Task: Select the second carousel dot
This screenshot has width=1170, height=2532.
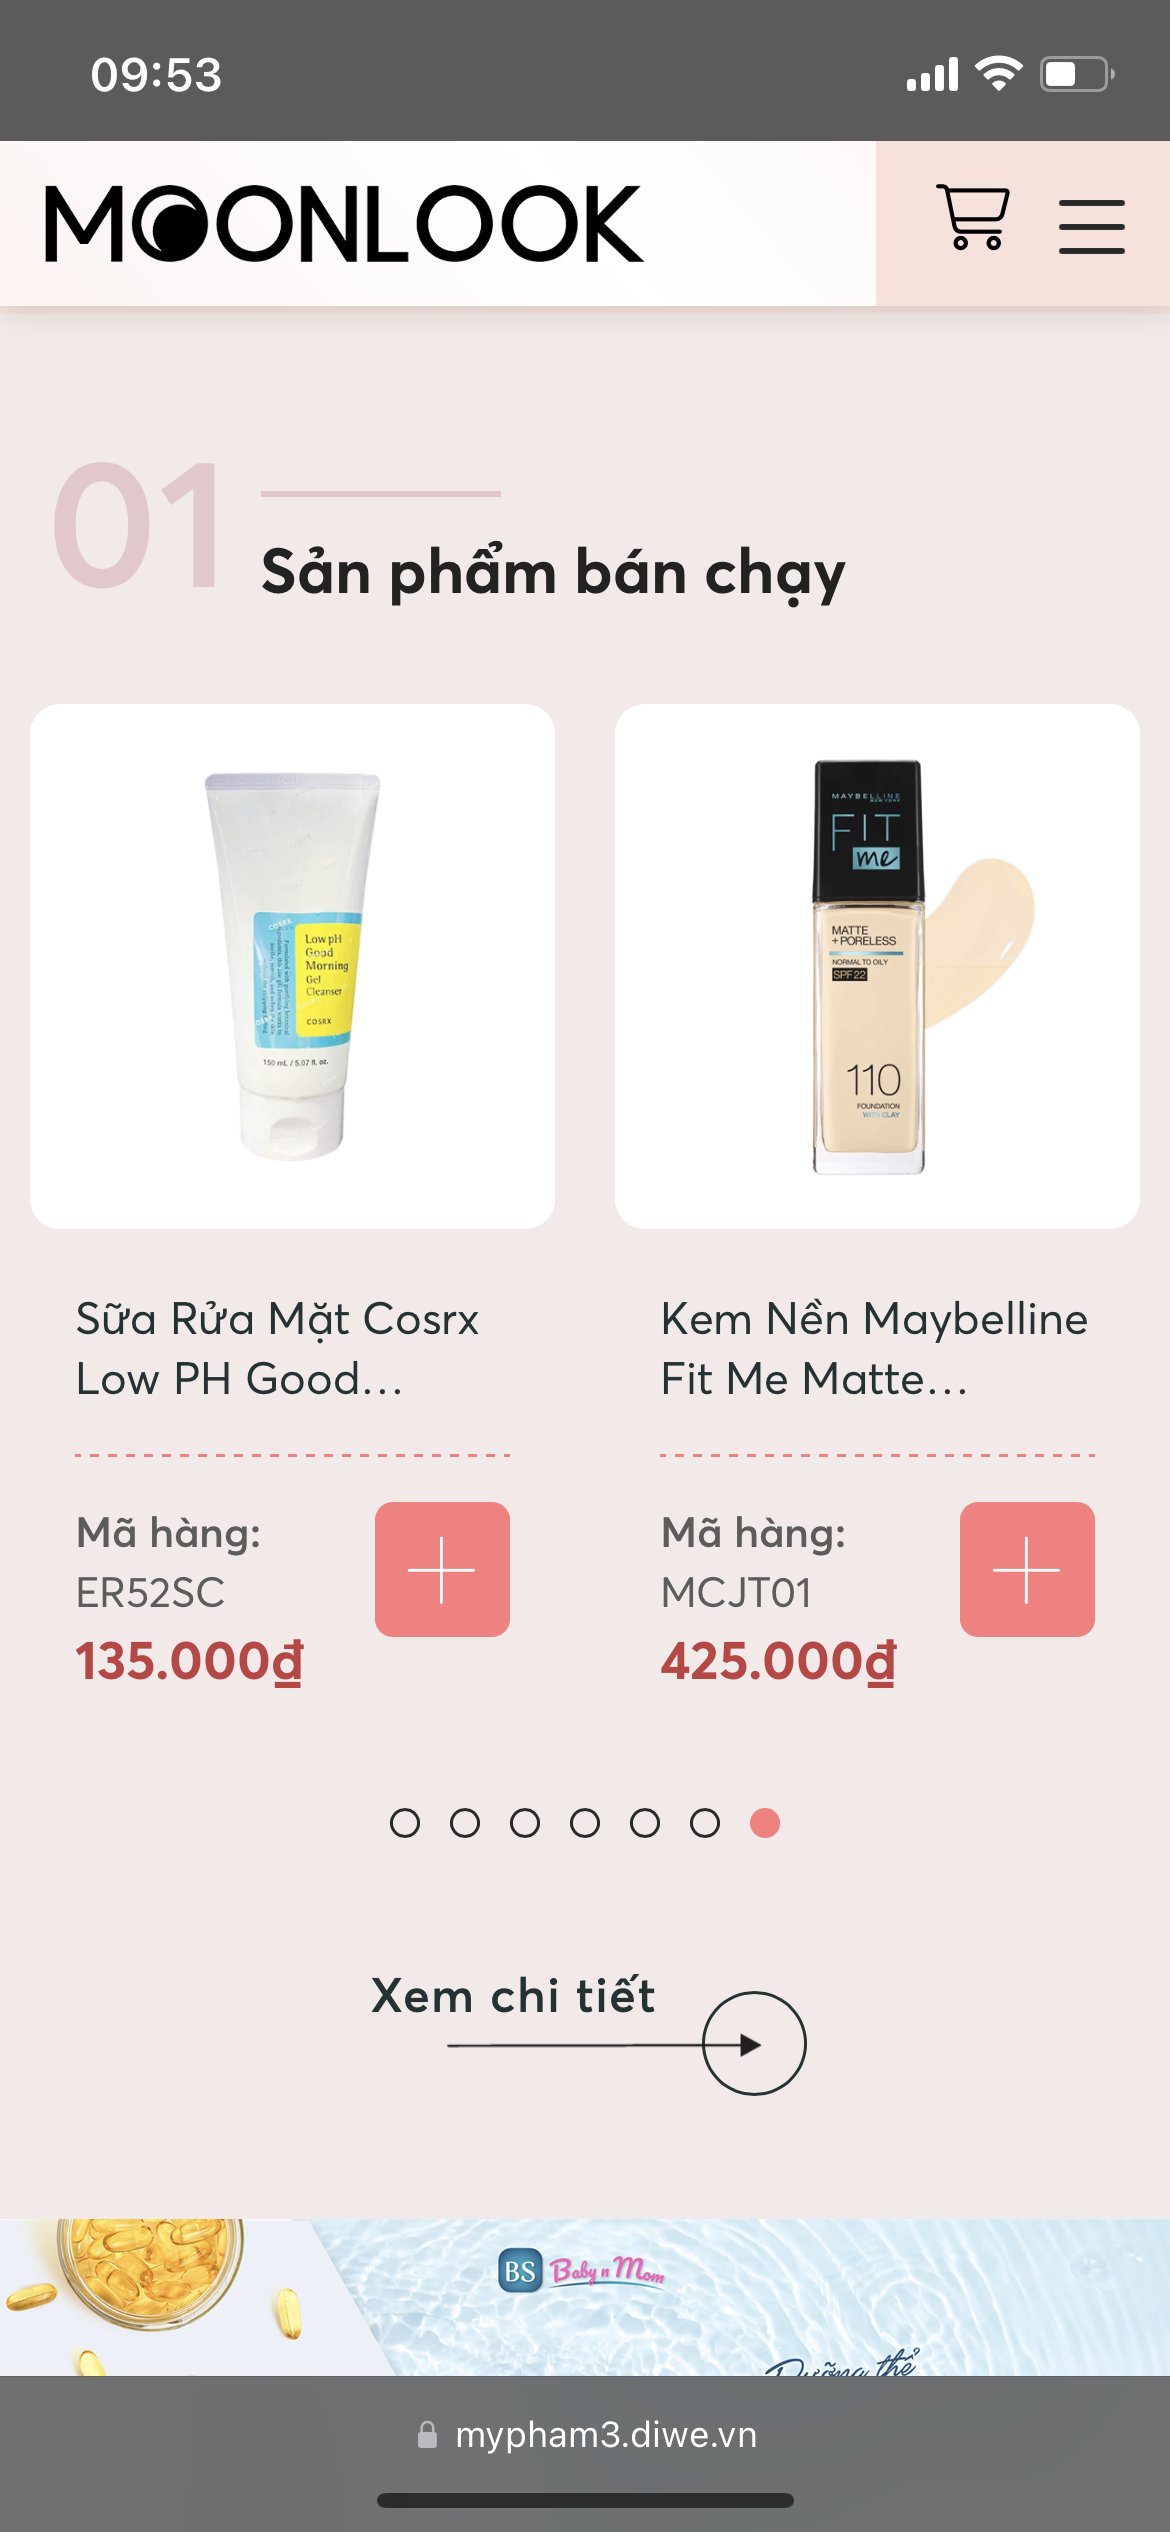Action: (x=465, y=1823)
